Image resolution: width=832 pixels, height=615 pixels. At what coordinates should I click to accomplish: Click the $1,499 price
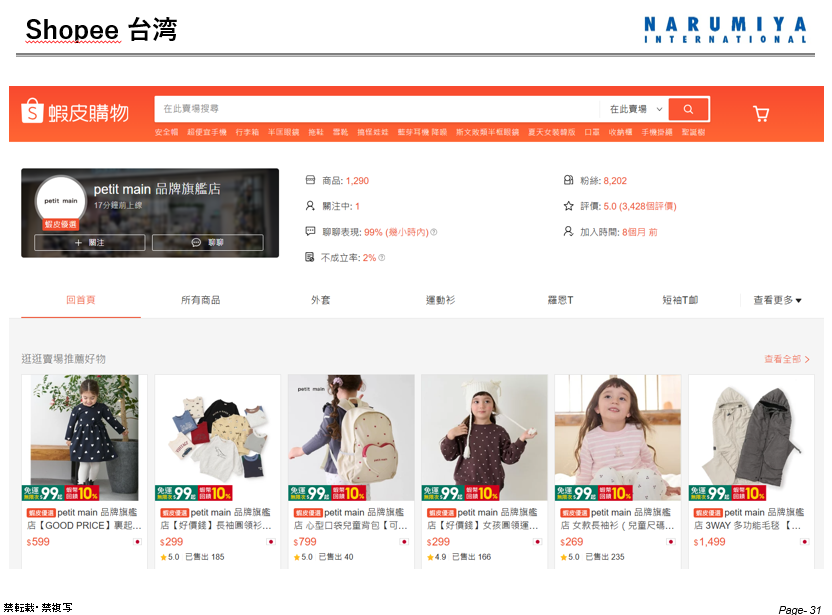(x=709, y=542)
